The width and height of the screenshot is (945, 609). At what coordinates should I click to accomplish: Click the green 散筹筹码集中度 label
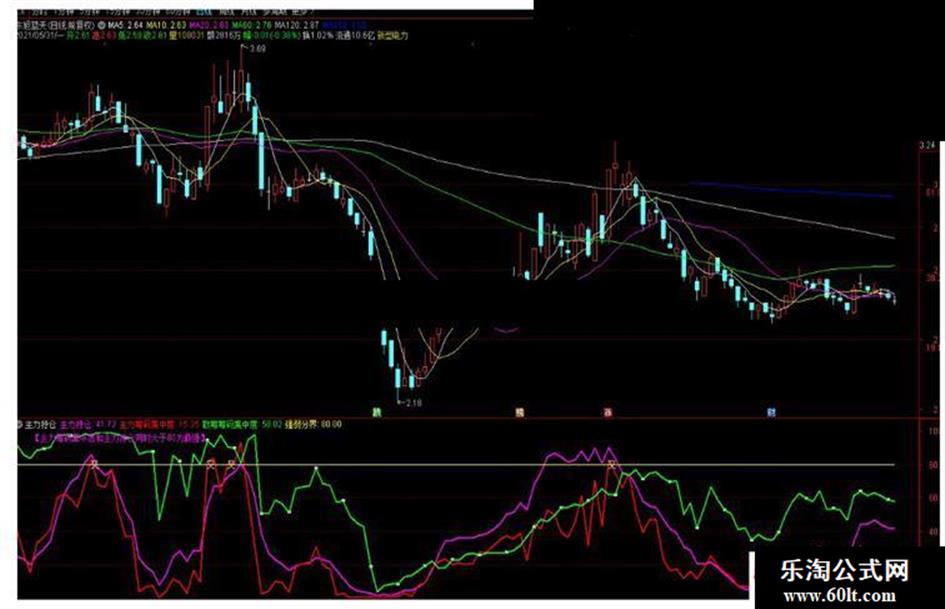(230, 424)
